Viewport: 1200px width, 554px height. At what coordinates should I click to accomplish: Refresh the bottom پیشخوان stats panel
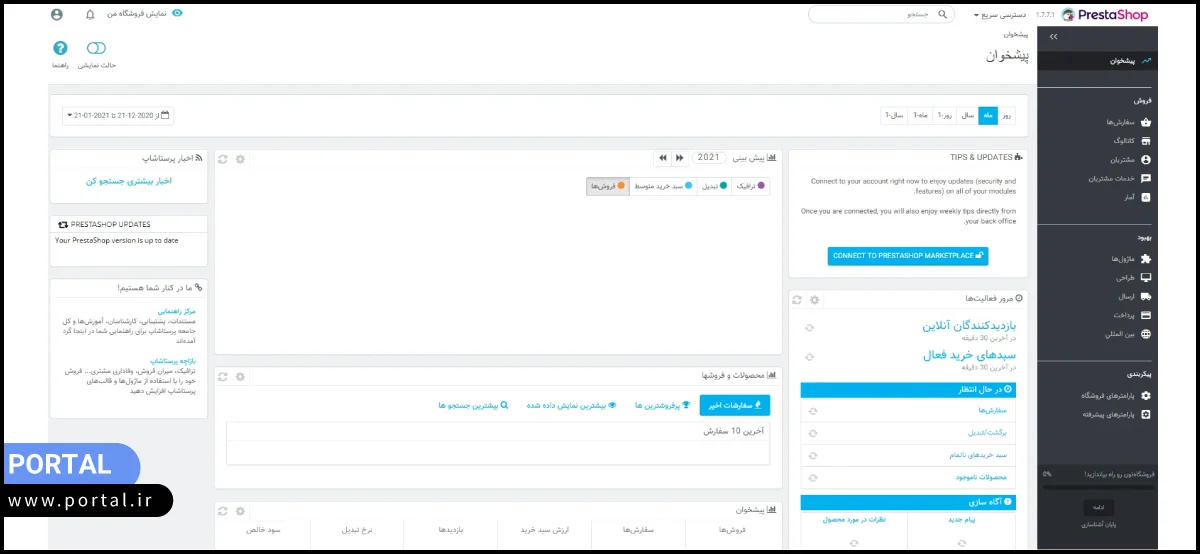tap(222, 510)
